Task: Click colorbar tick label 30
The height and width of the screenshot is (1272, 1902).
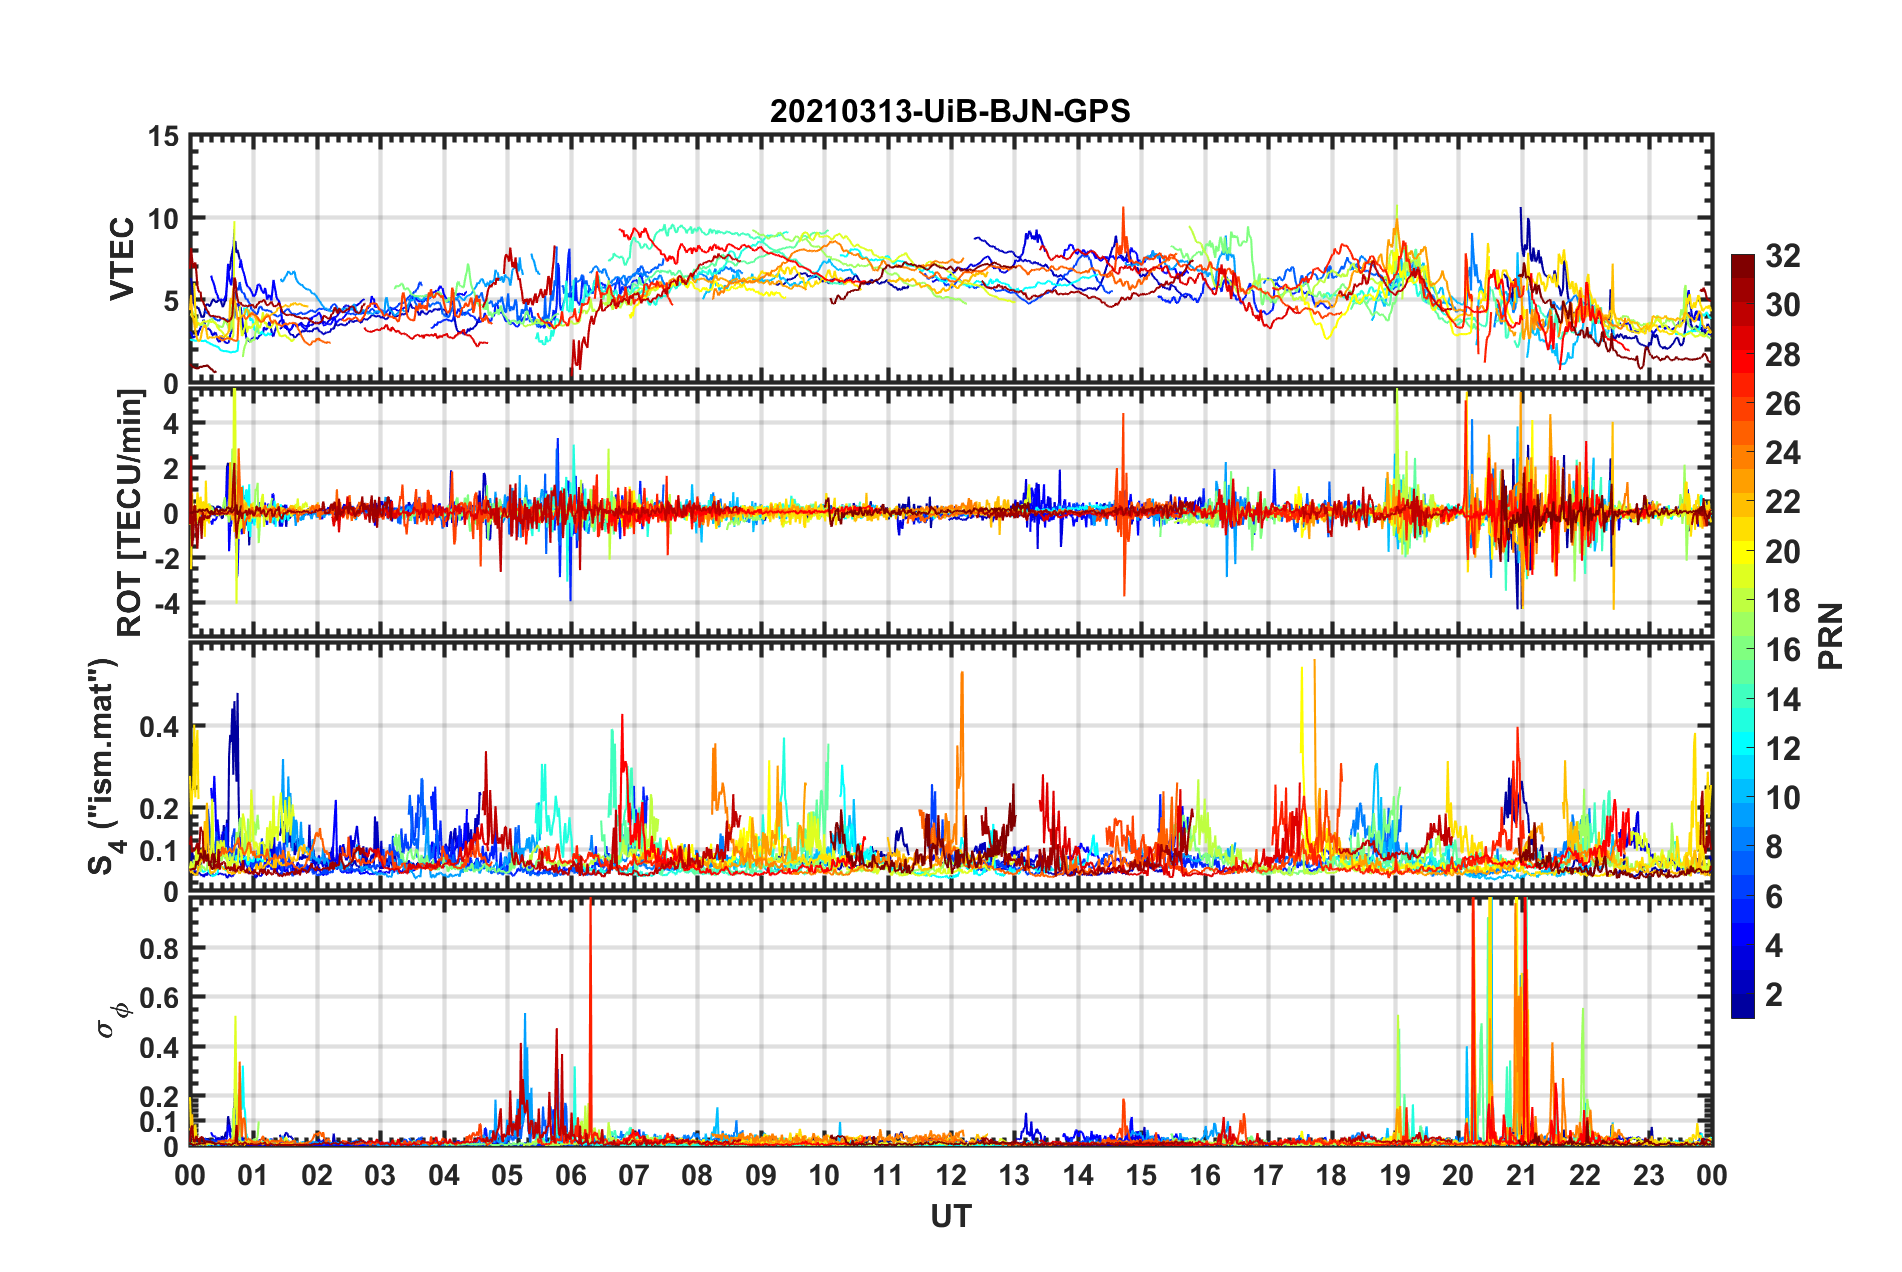Action: click(x=1782, y=305)
